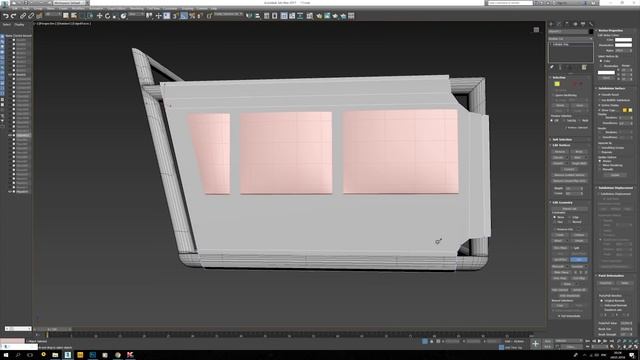This screenshot has height=360, width=640.
Task: Toggle Pin Stack under modifier stack
Action: pos(552,67)
